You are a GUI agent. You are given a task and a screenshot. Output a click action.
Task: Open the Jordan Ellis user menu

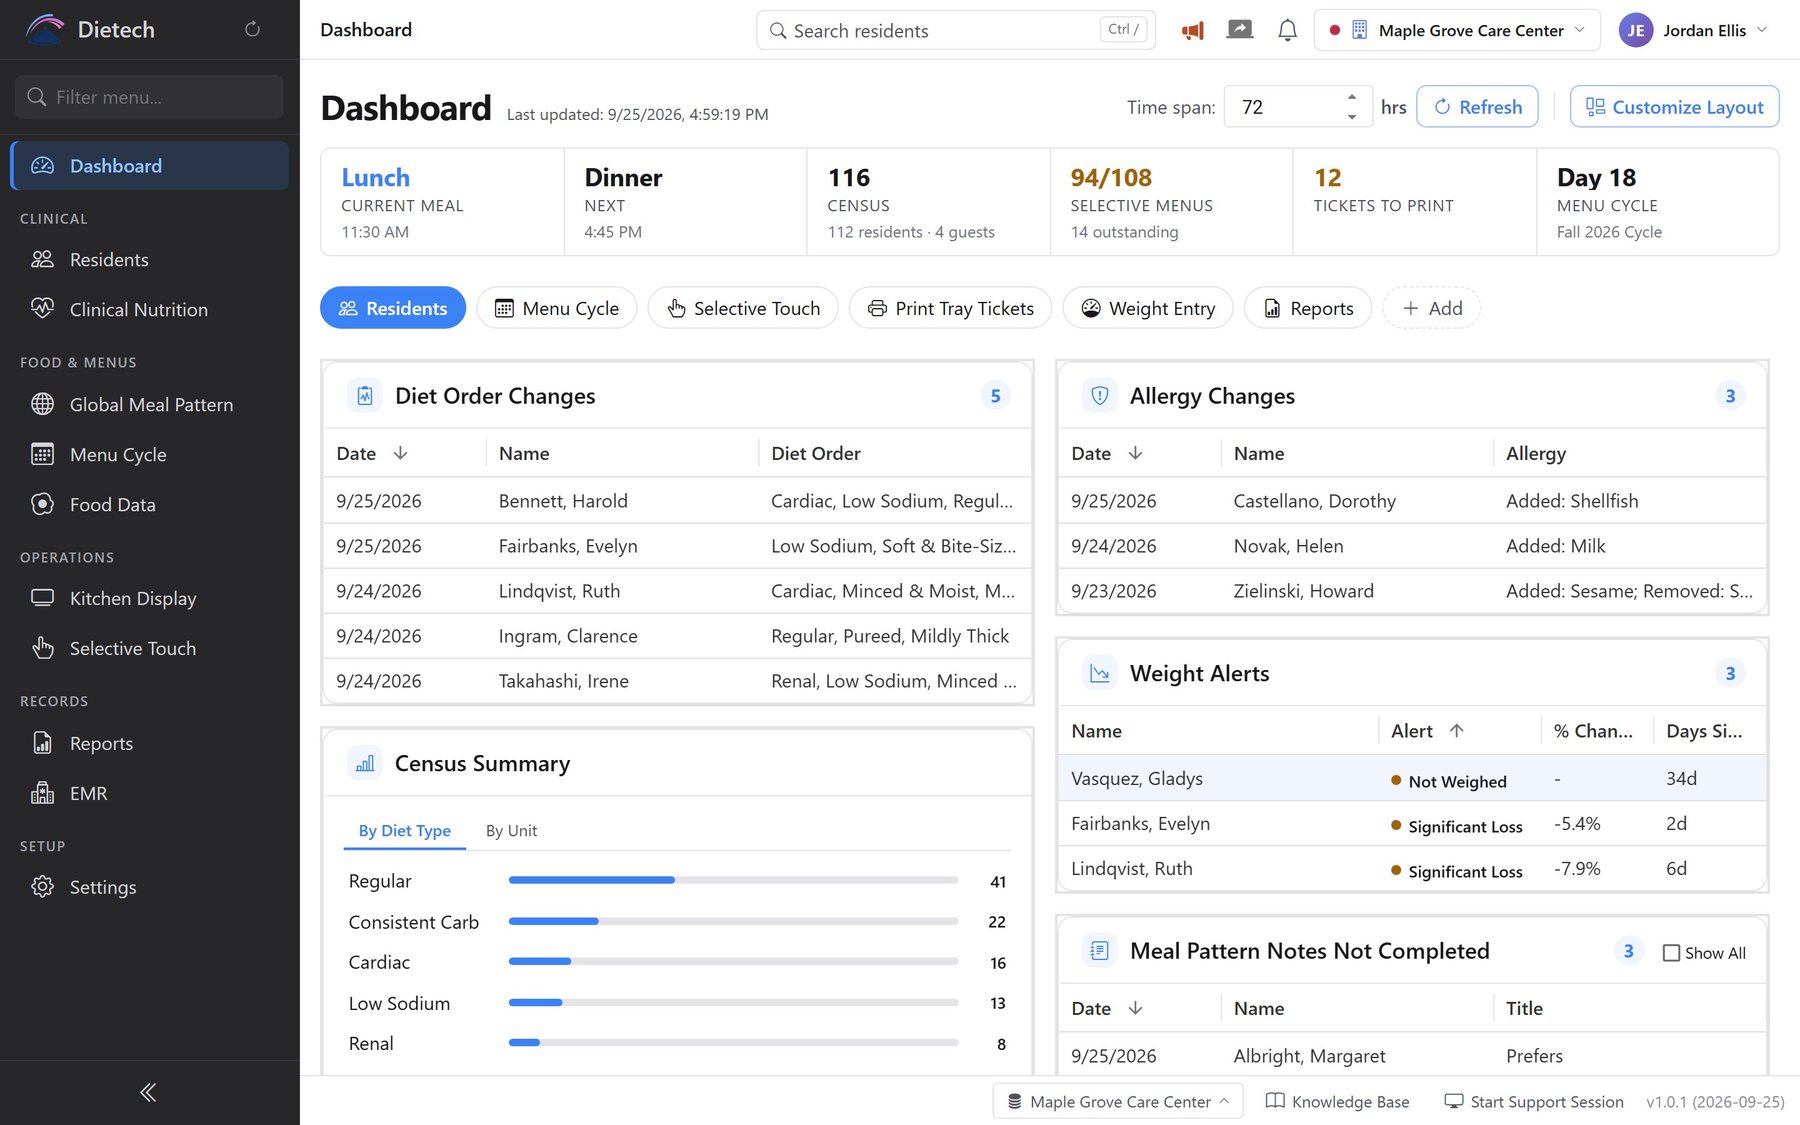[1694, 30]
